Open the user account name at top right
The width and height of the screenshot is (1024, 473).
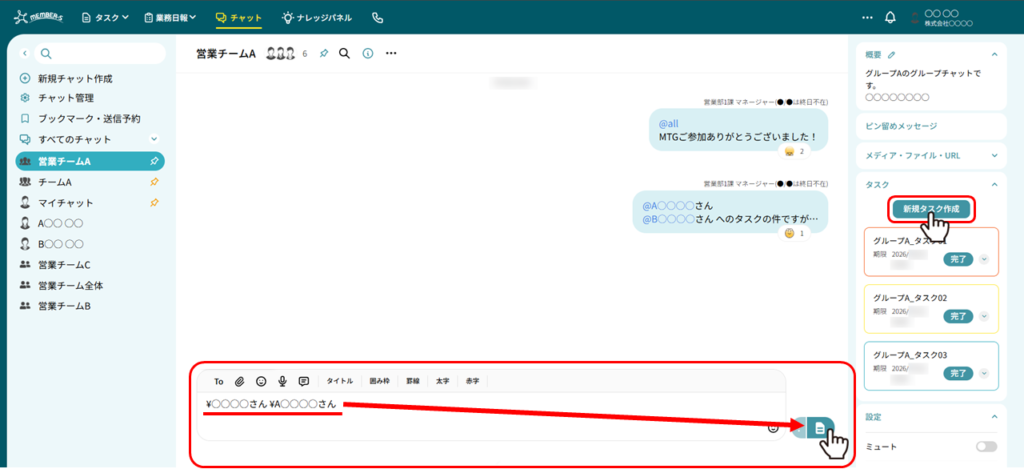coord(949,18)
